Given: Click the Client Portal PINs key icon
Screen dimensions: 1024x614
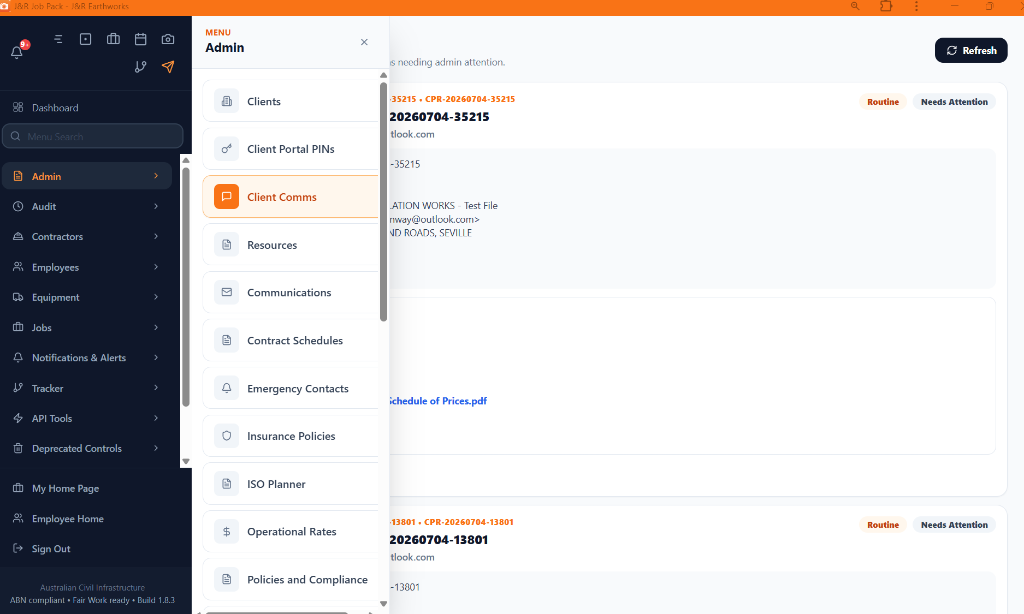Looking at the screenshot, I should [227, 149].
